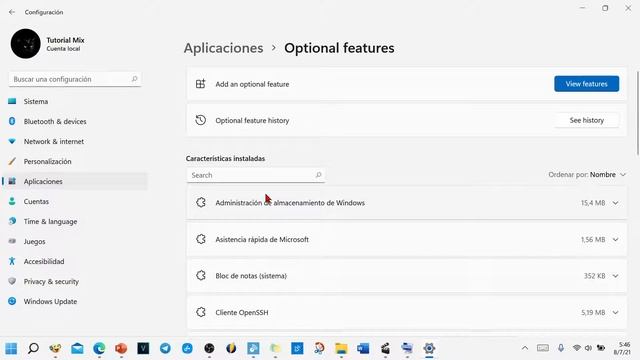Click the magnifier in the features Search field
640x360 pixels.
click(318, 175)
